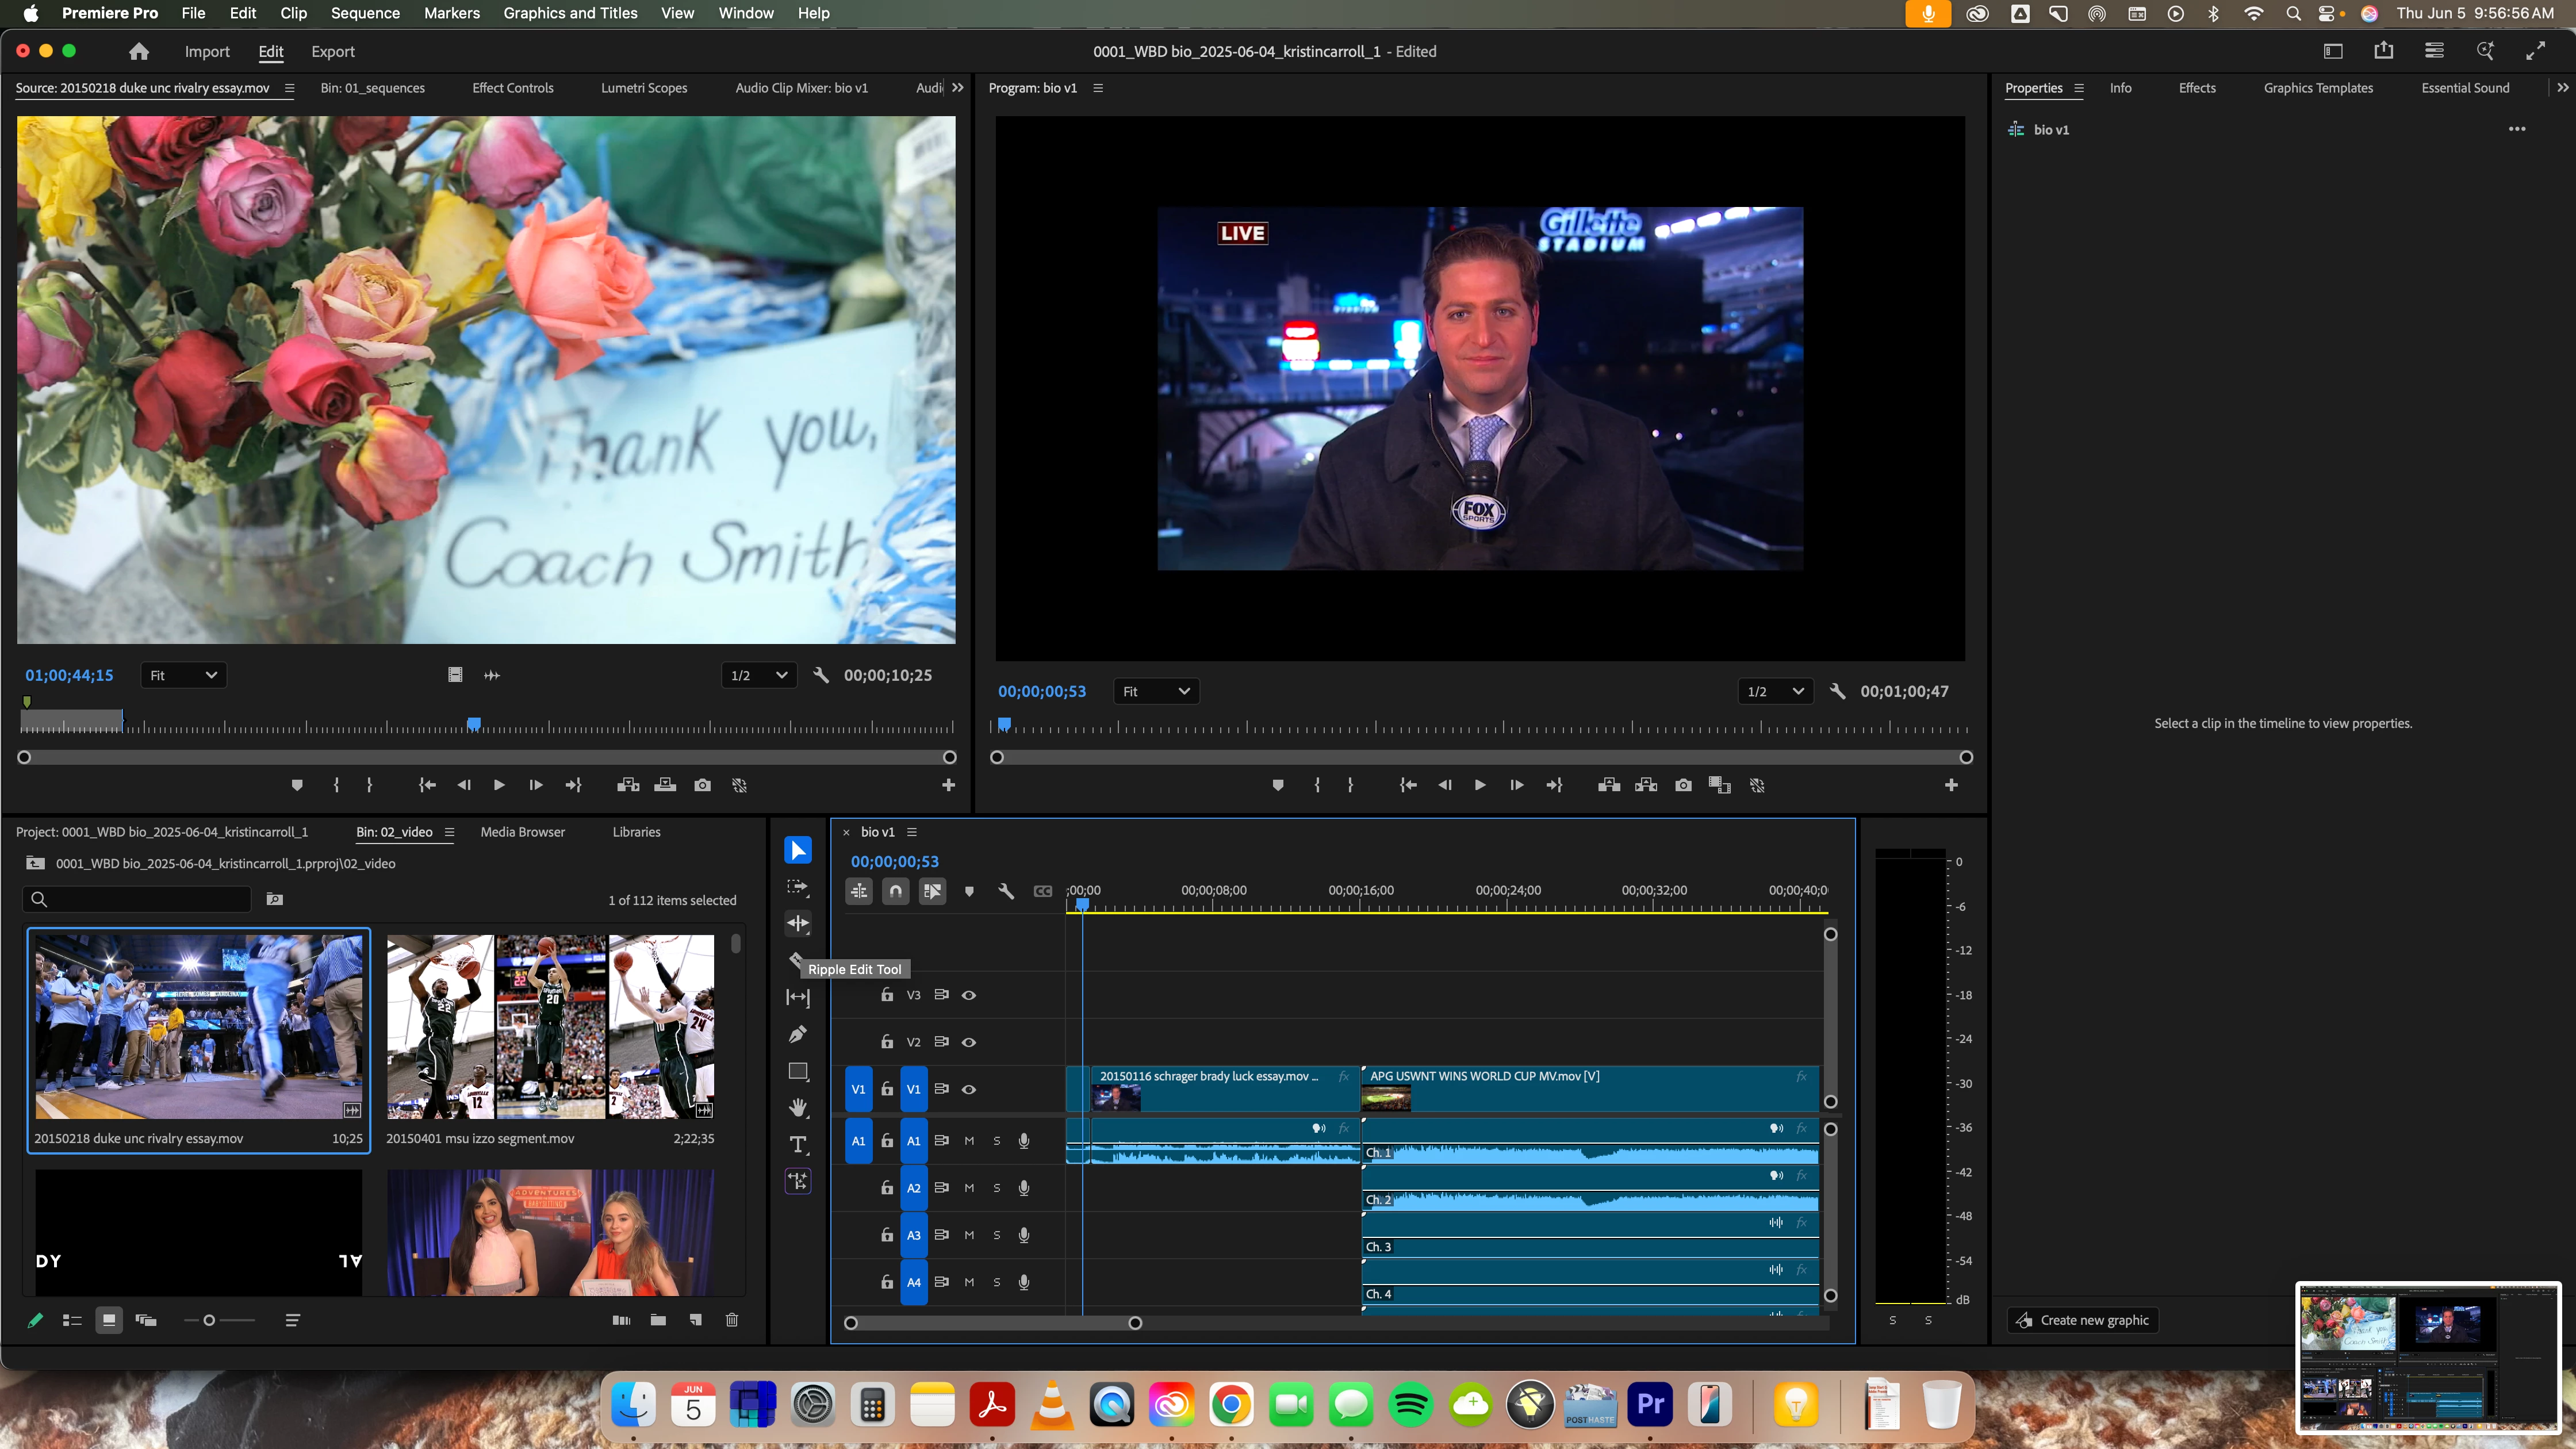Screen dimensions: 2576x1449
Task: Hide track V2 with eye icon
Action: coord(968,1042)
